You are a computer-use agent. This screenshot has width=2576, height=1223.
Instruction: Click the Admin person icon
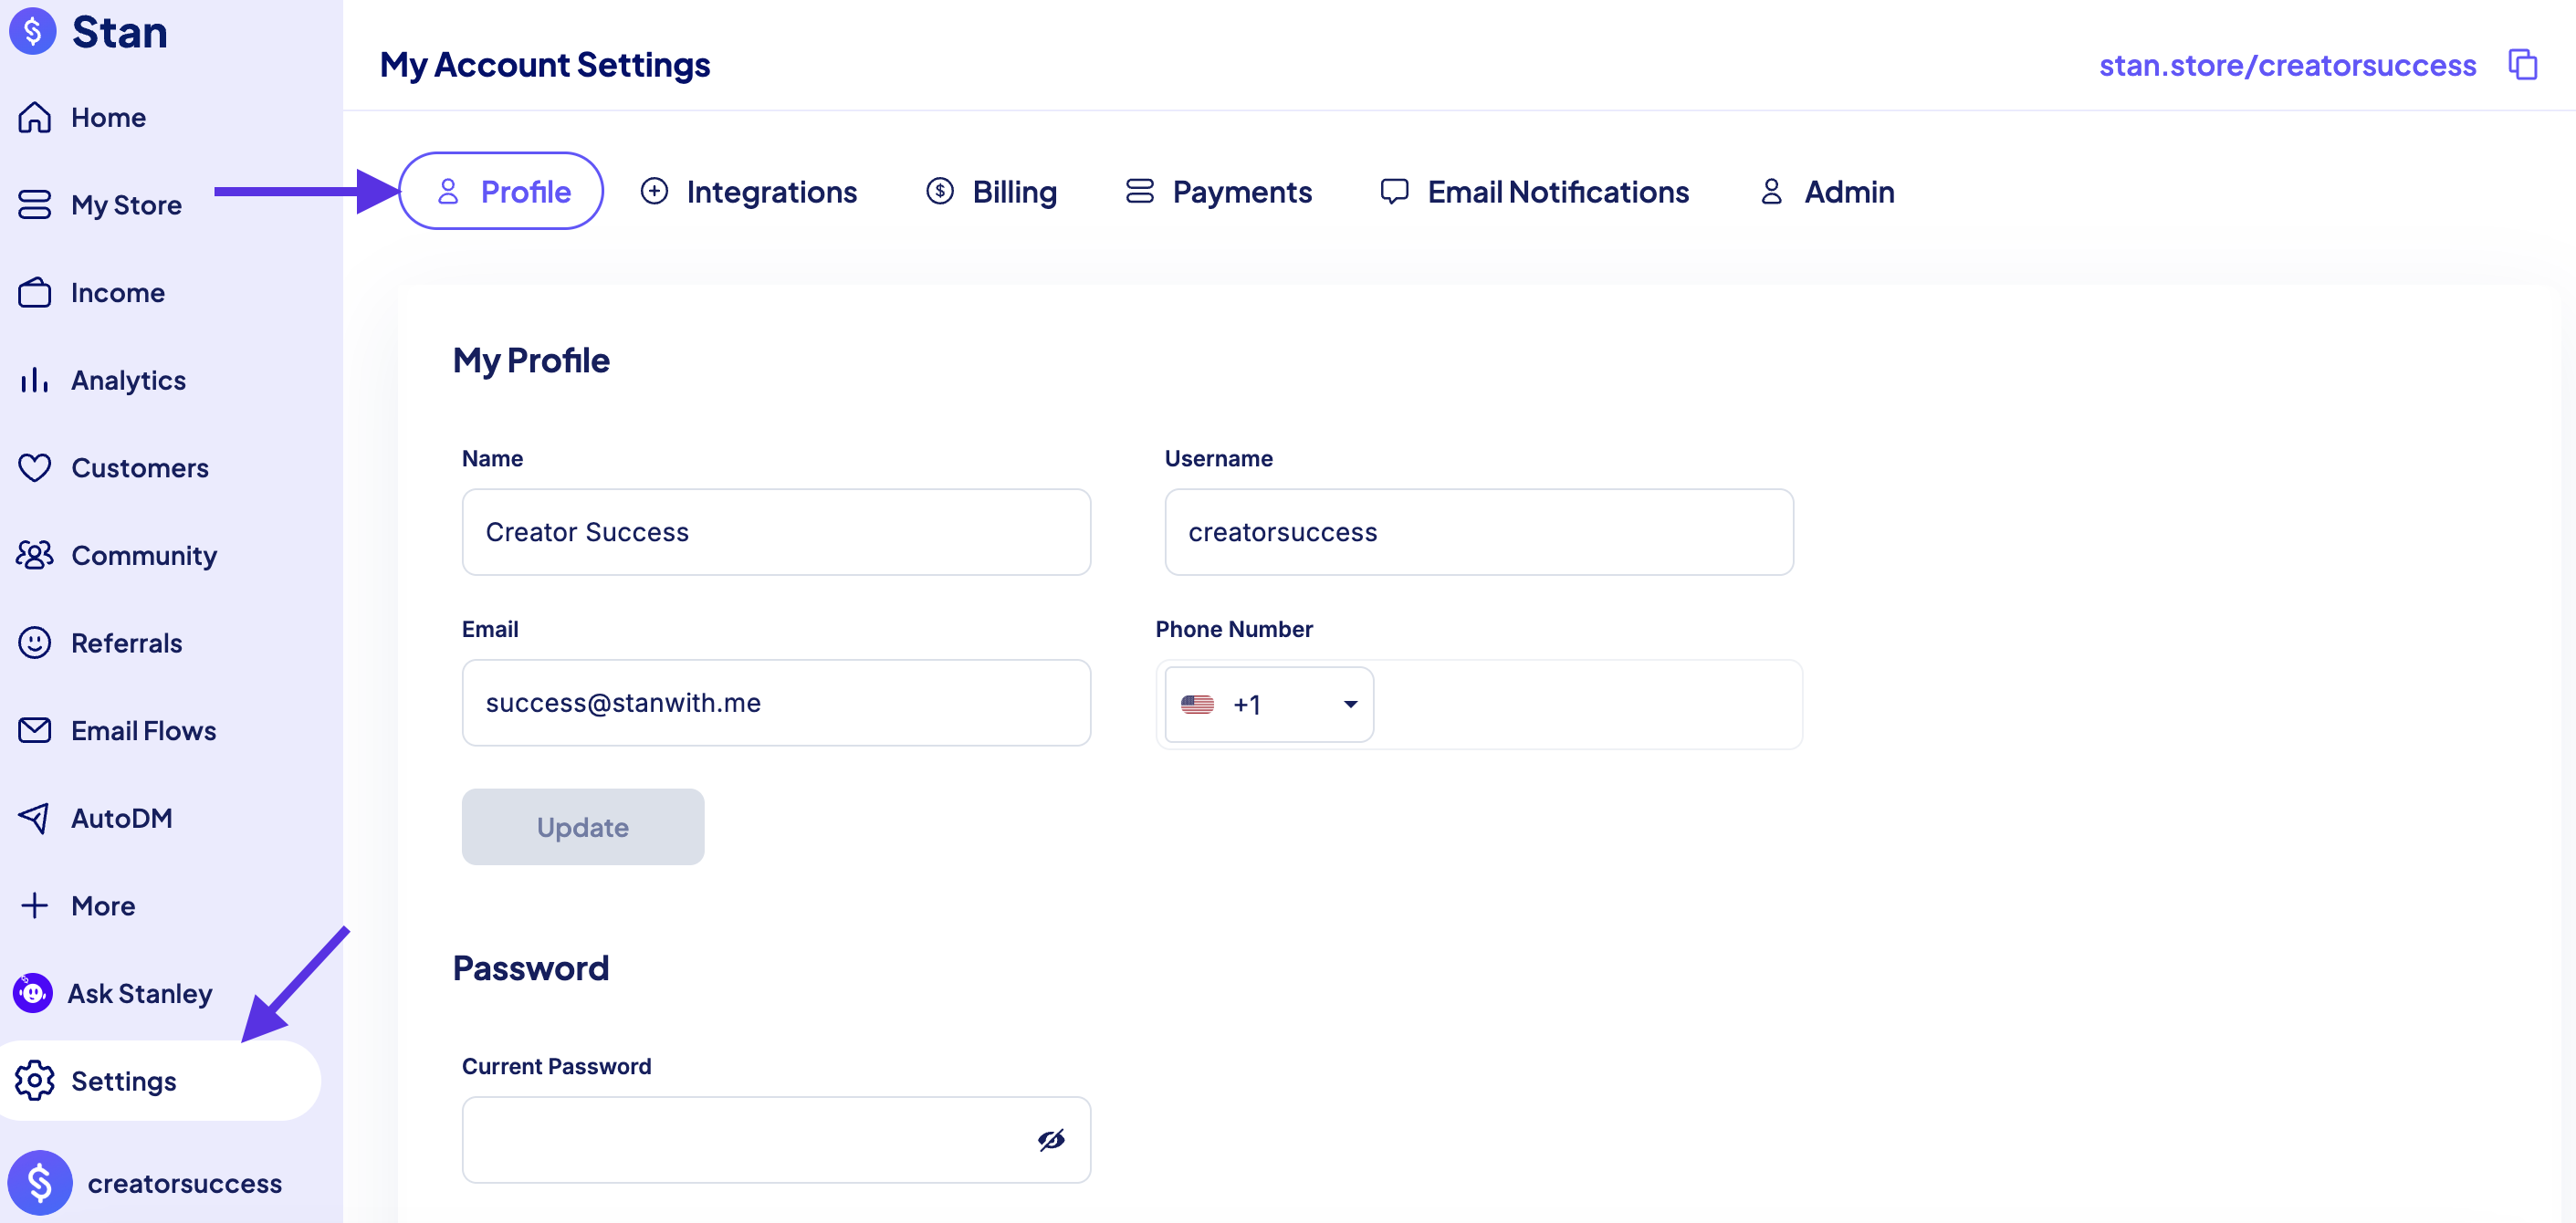click(1771, 191)
